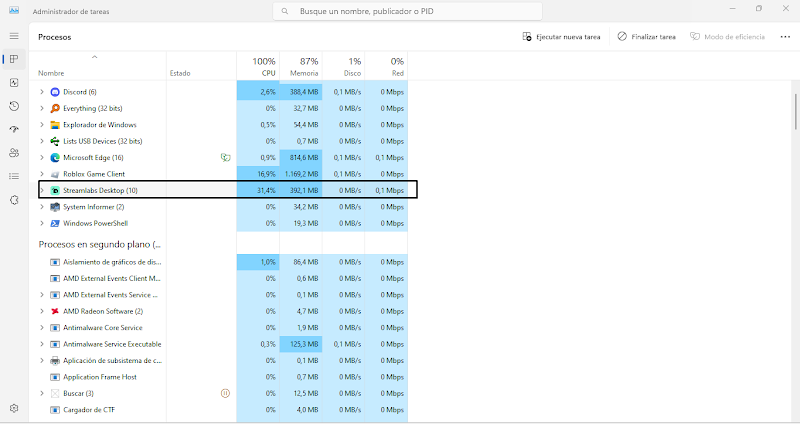Open App history from the sidebar
Screen dimensions: 800x424
(x=14, y=106)
